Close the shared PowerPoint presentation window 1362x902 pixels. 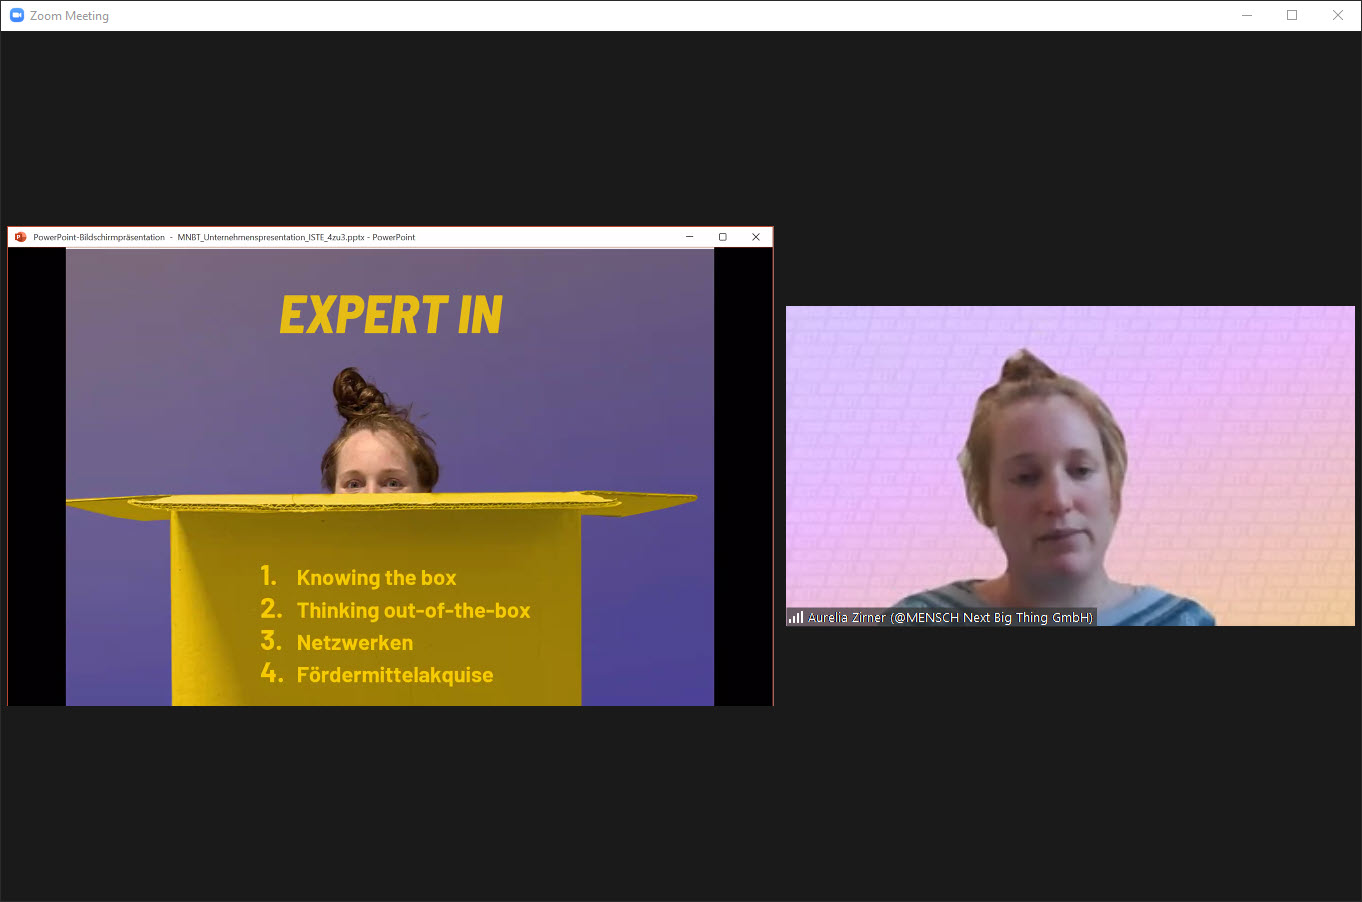click(756, 237)
